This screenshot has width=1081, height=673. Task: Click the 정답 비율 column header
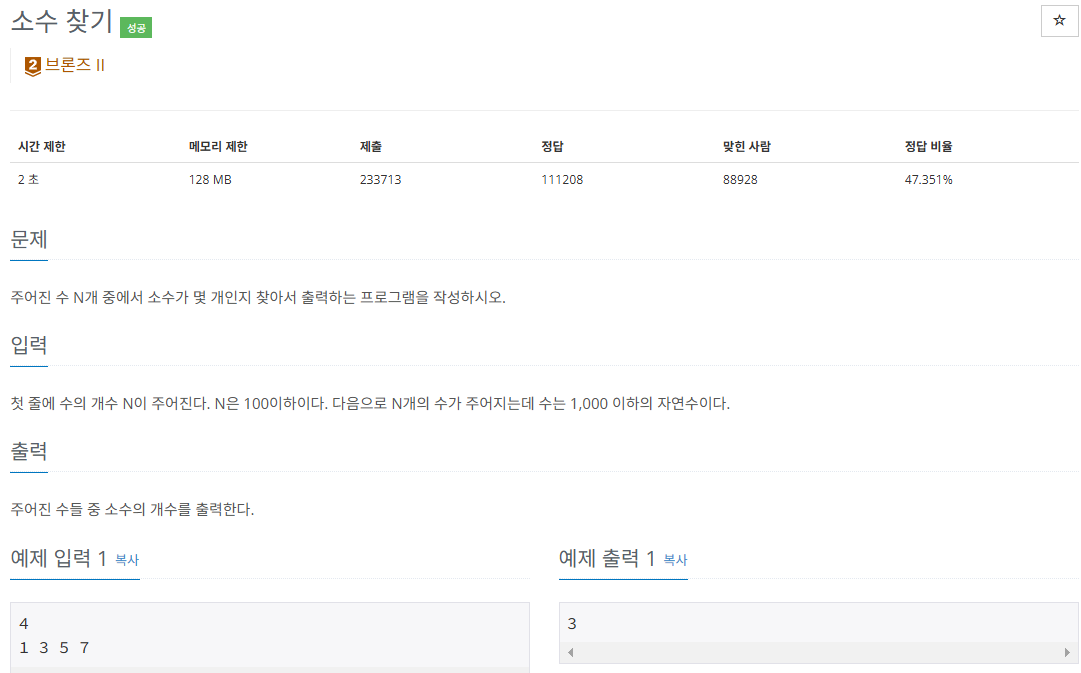[929, 146]
